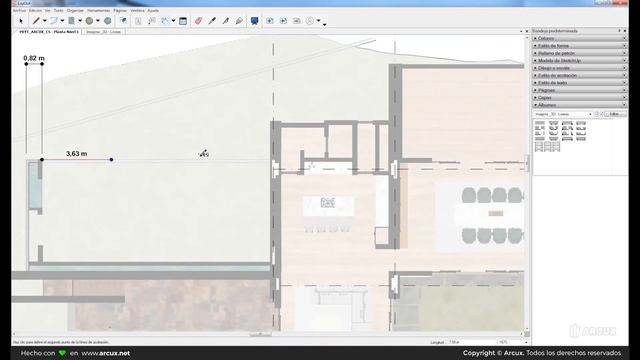Click the Longitud measurement input field

471,342
